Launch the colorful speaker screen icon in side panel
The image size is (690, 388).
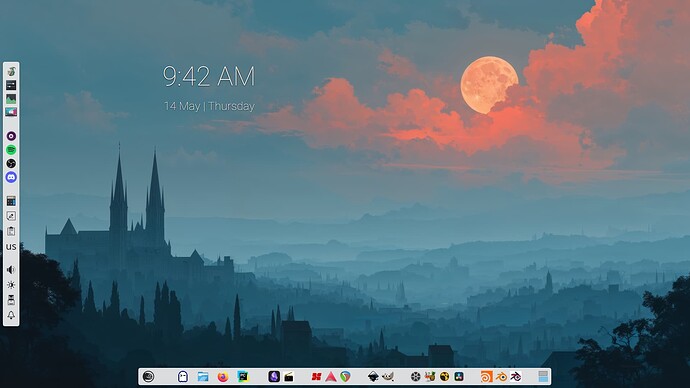click(x=11, y=112)
